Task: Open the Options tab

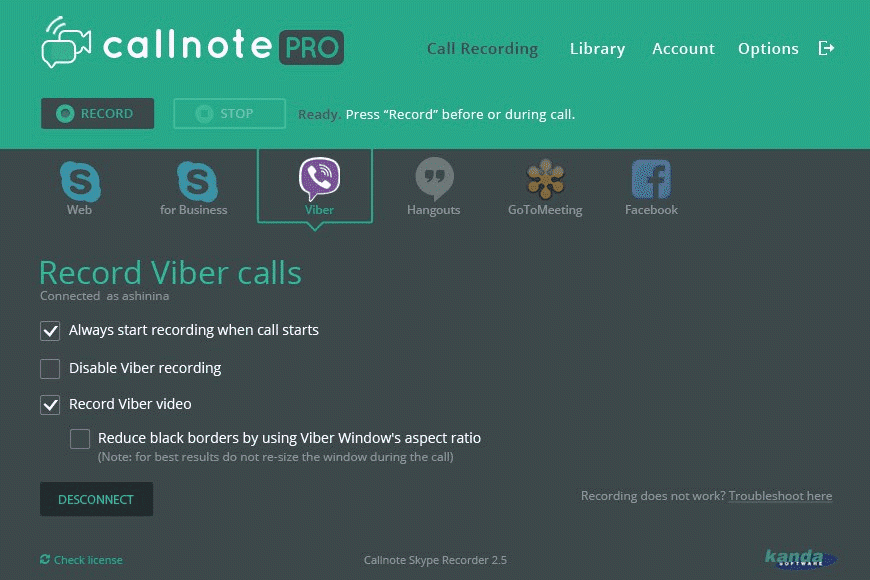Action: tap(768, 49)
